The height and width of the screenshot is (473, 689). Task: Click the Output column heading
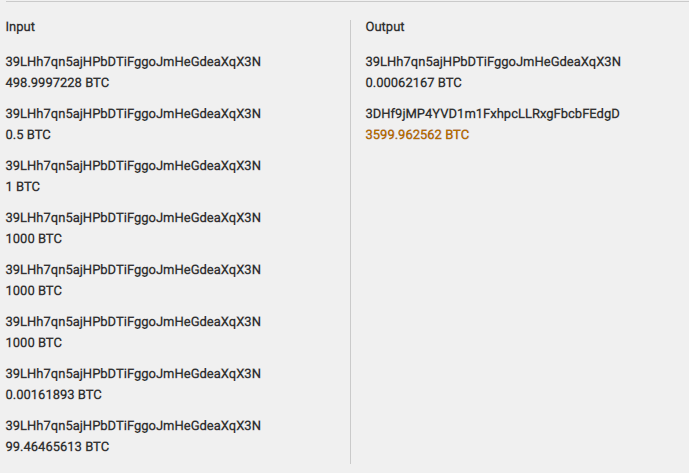(x=385, y=27)
